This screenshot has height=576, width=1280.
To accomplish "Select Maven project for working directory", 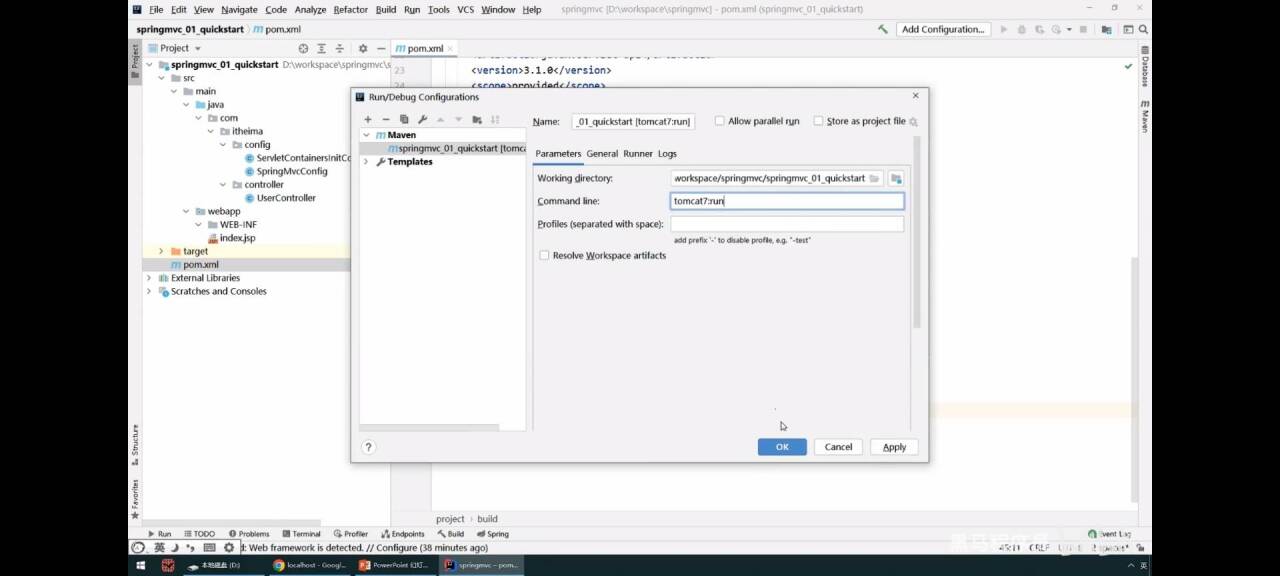I will pos(896,178).
